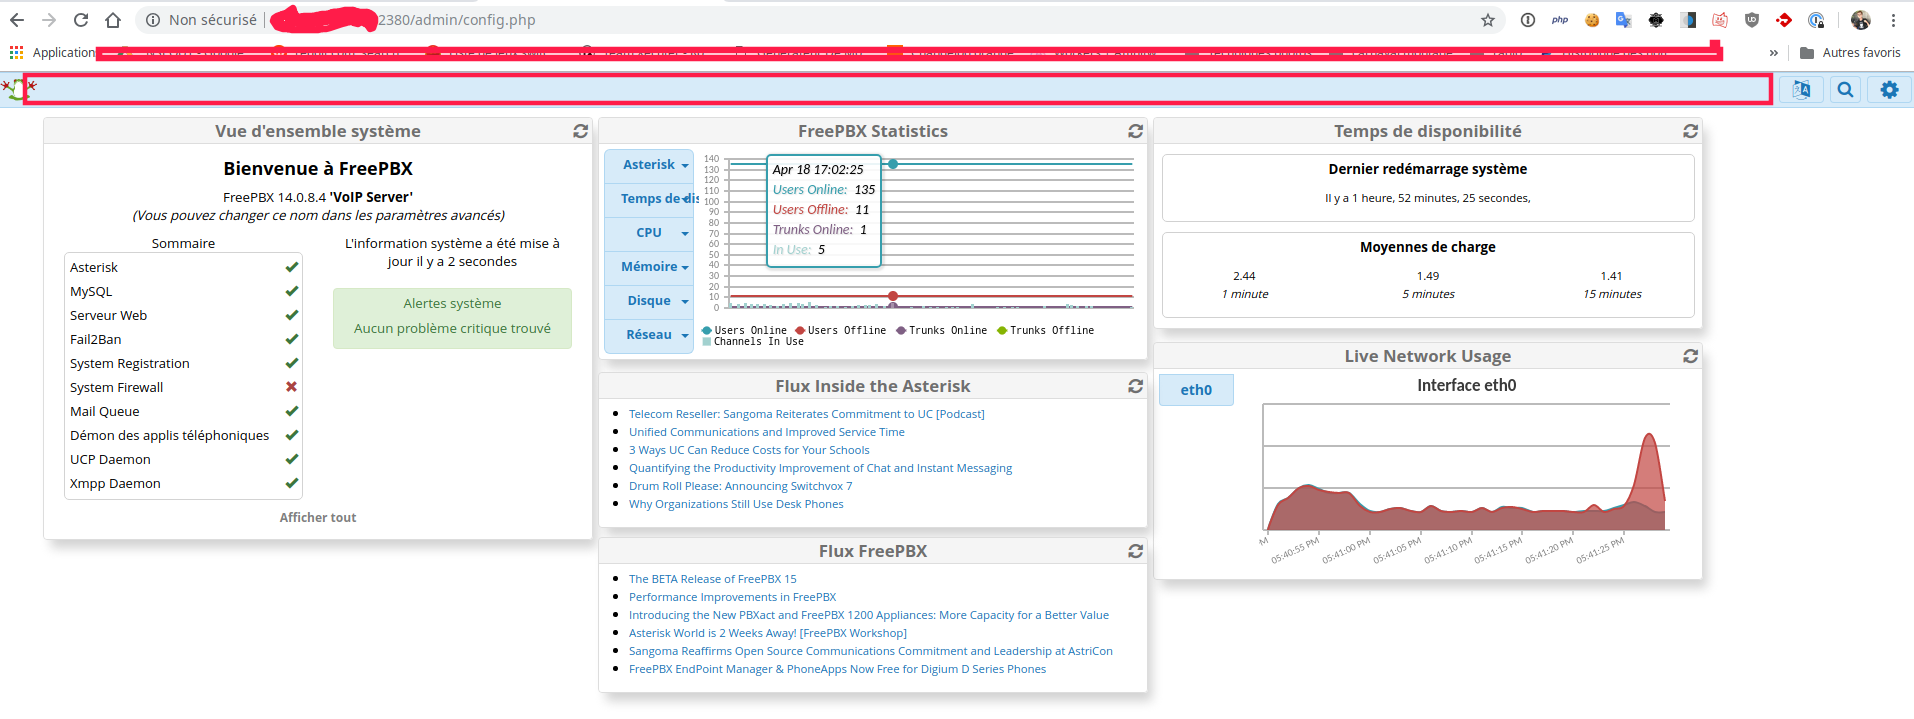Click the Users Online data point on chart
Screen dimensions: 1914x719
[x=893, y=164]
